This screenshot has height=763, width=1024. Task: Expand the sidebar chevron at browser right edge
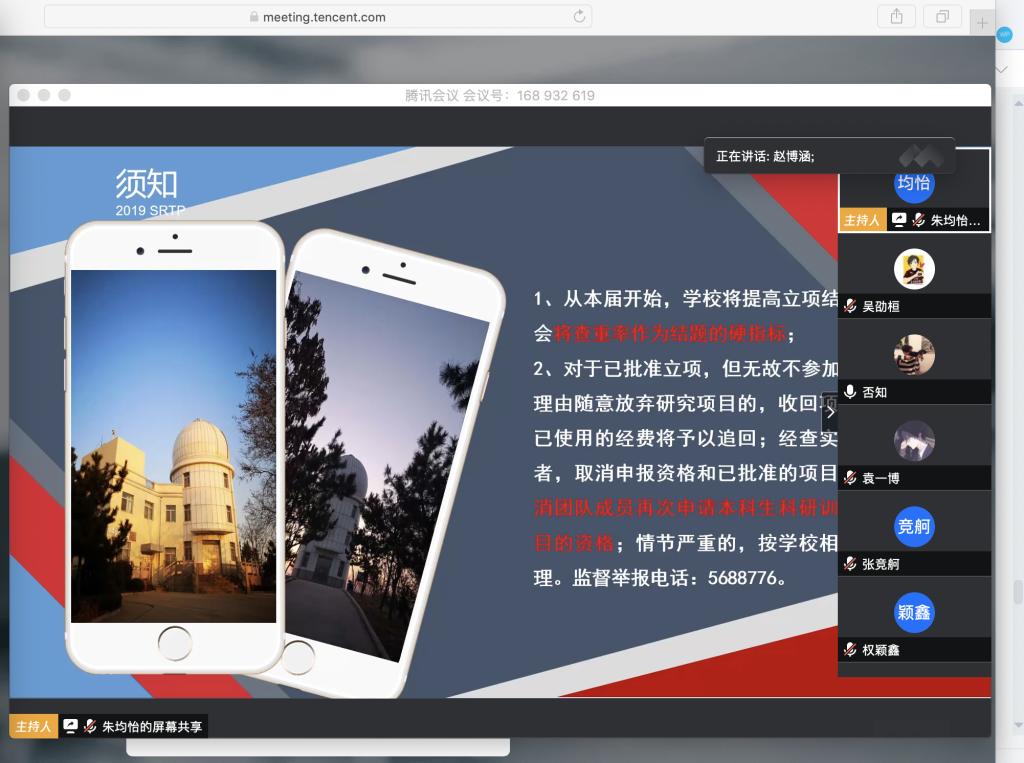1004,70
